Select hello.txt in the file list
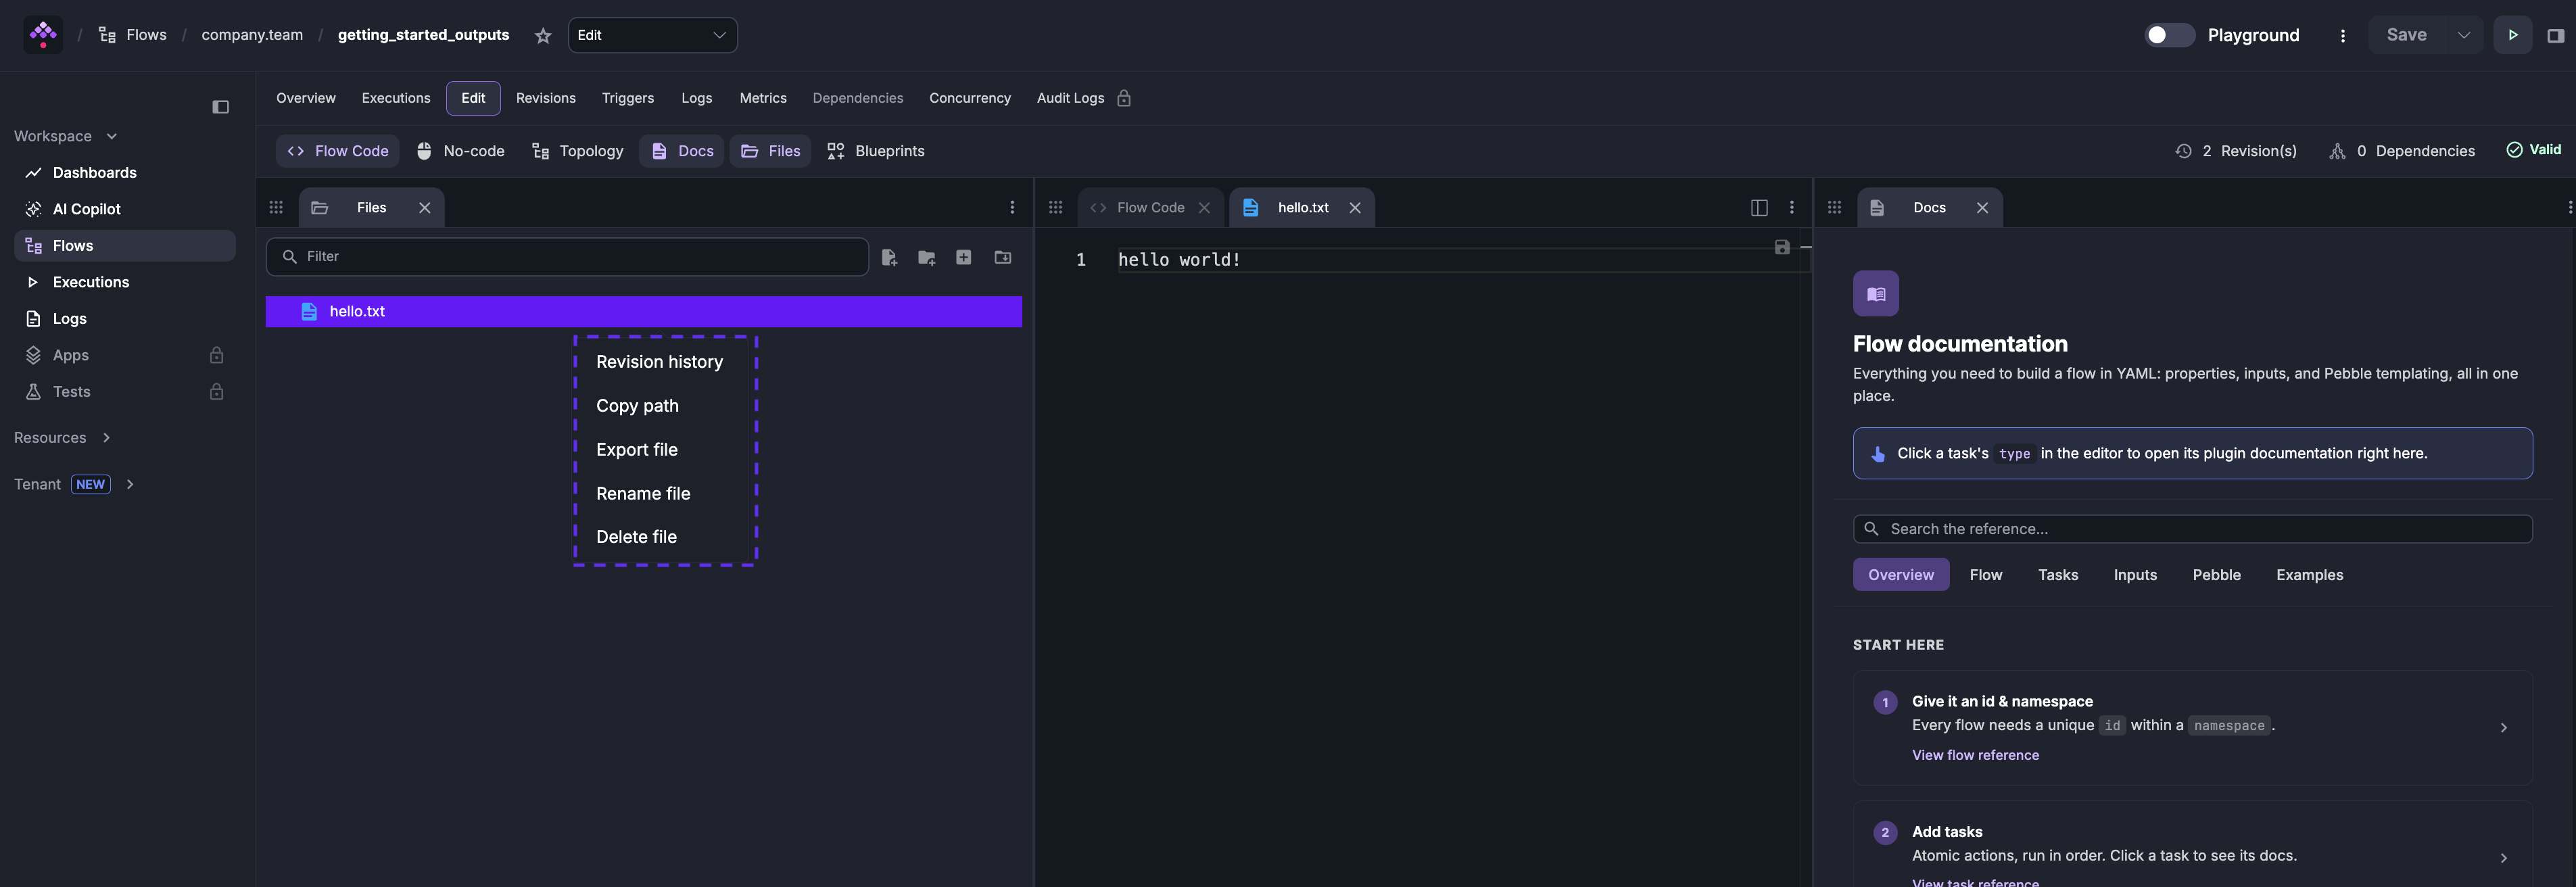The width and height of the screenshot is (2576, 887). tap(643, 312)
